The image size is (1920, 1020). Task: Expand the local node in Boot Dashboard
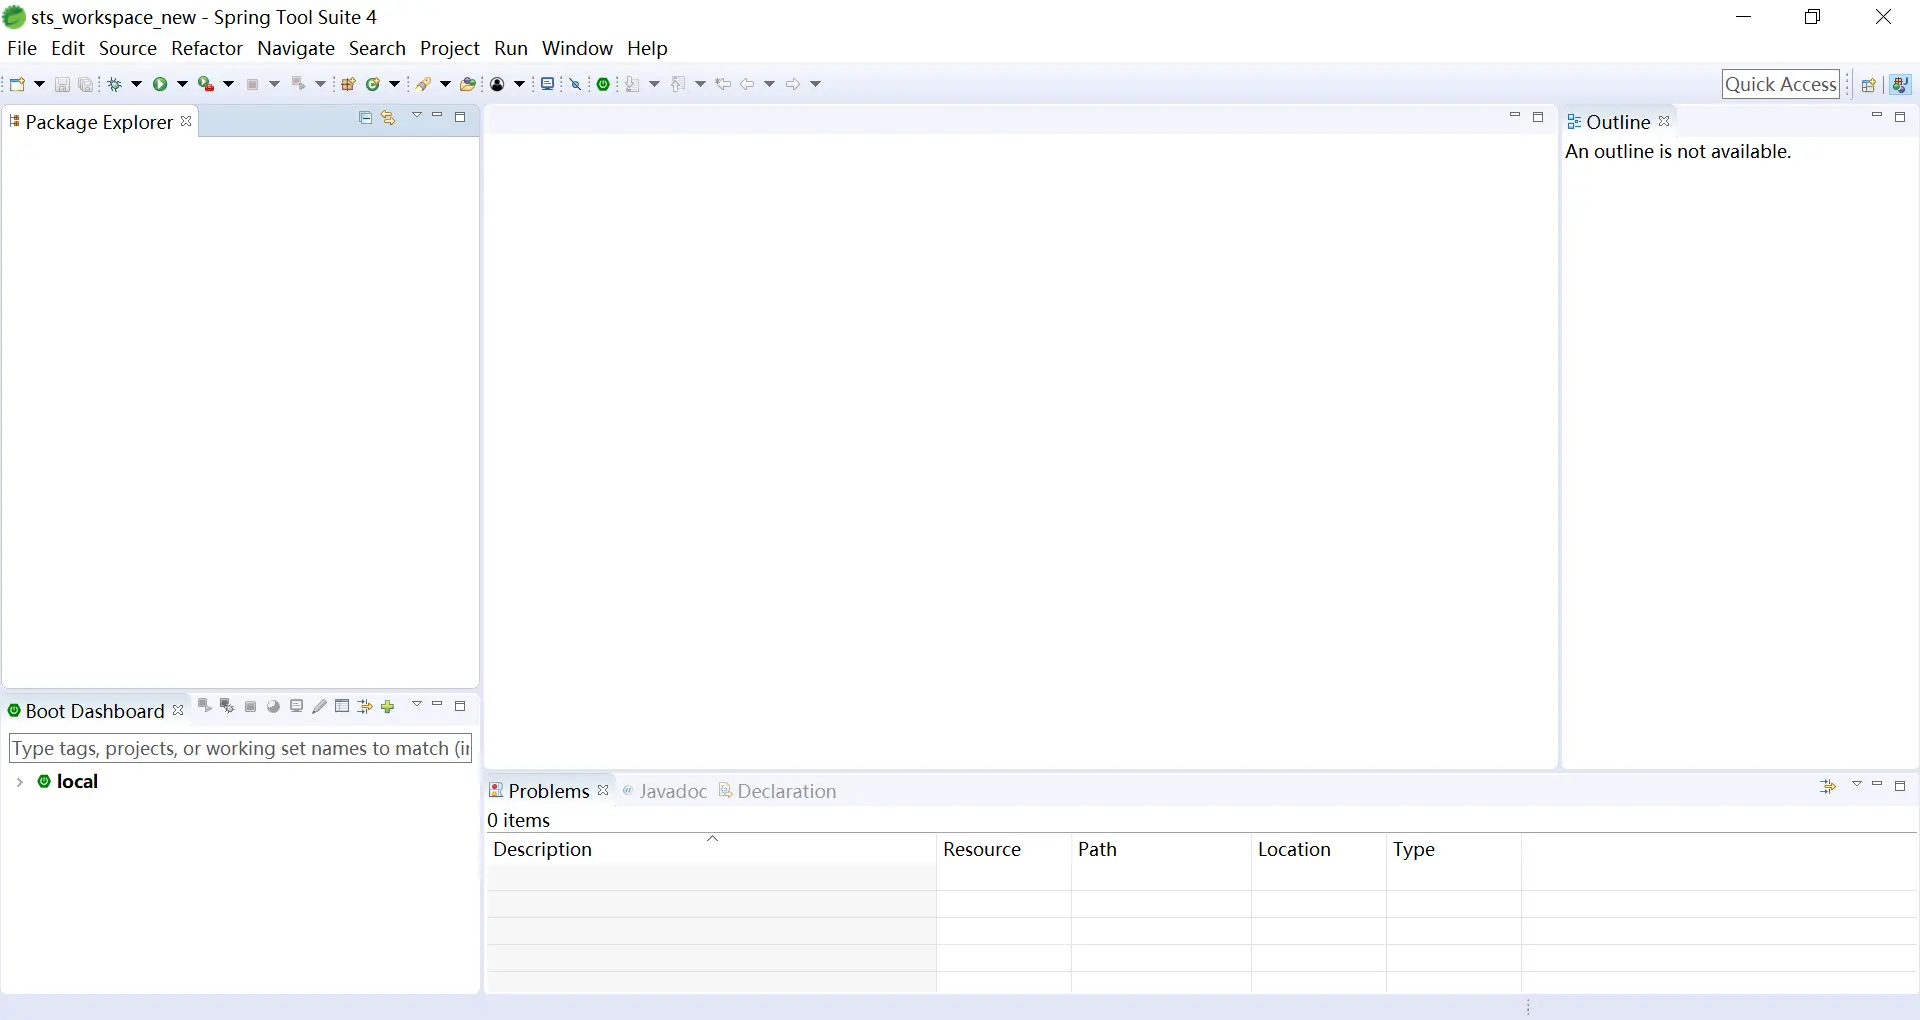(19, 782)
